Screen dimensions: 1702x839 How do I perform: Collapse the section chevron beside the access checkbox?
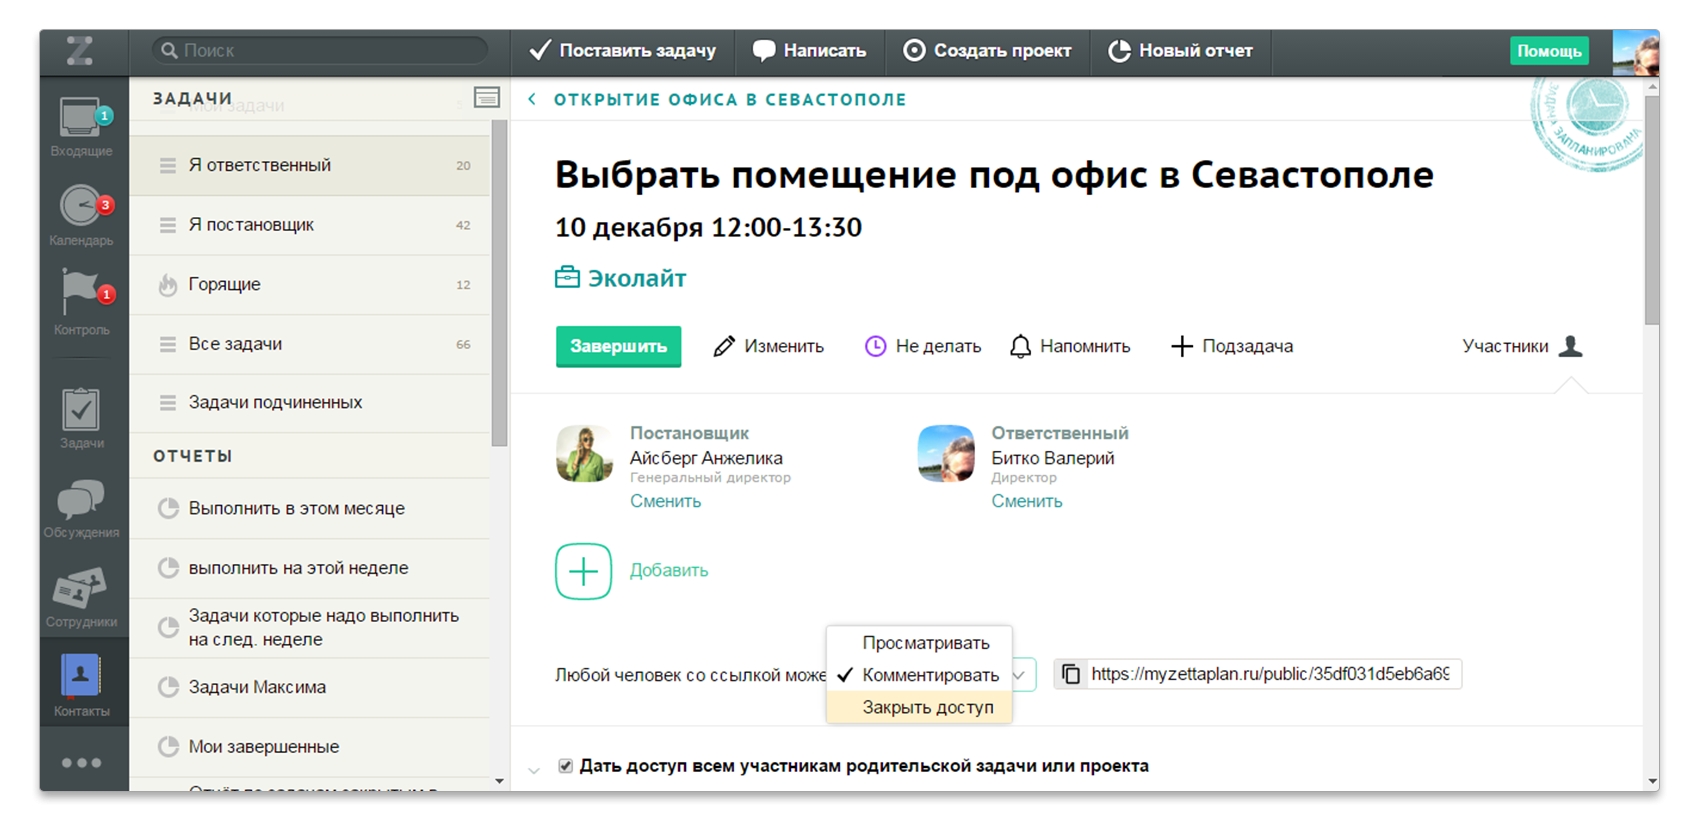(x=534, y=770)
